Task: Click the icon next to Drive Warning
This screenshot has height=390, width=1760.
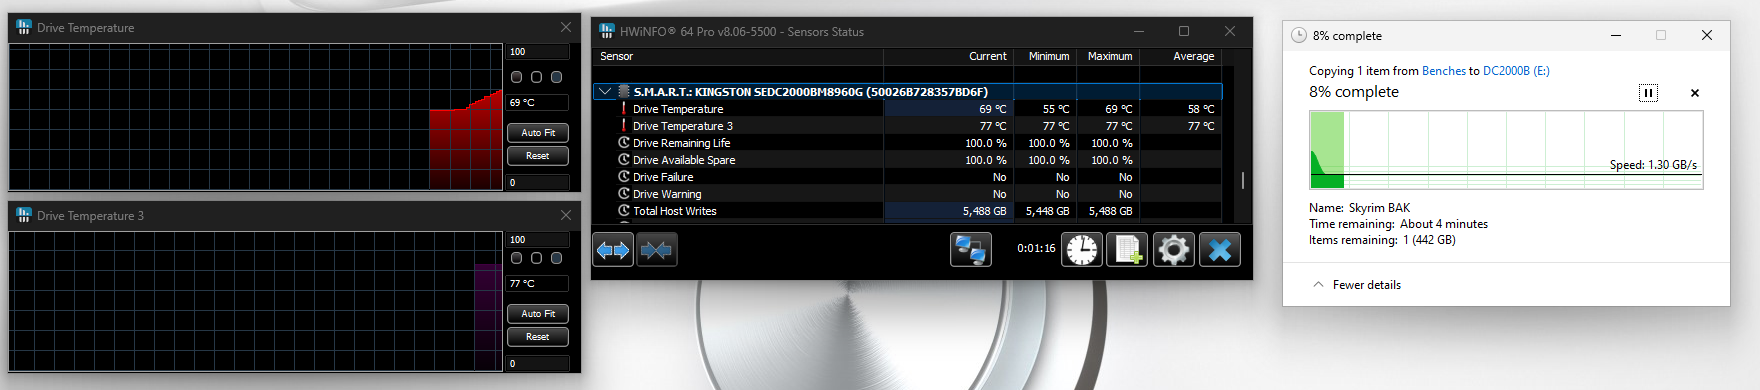Action: tap(624, 193)
